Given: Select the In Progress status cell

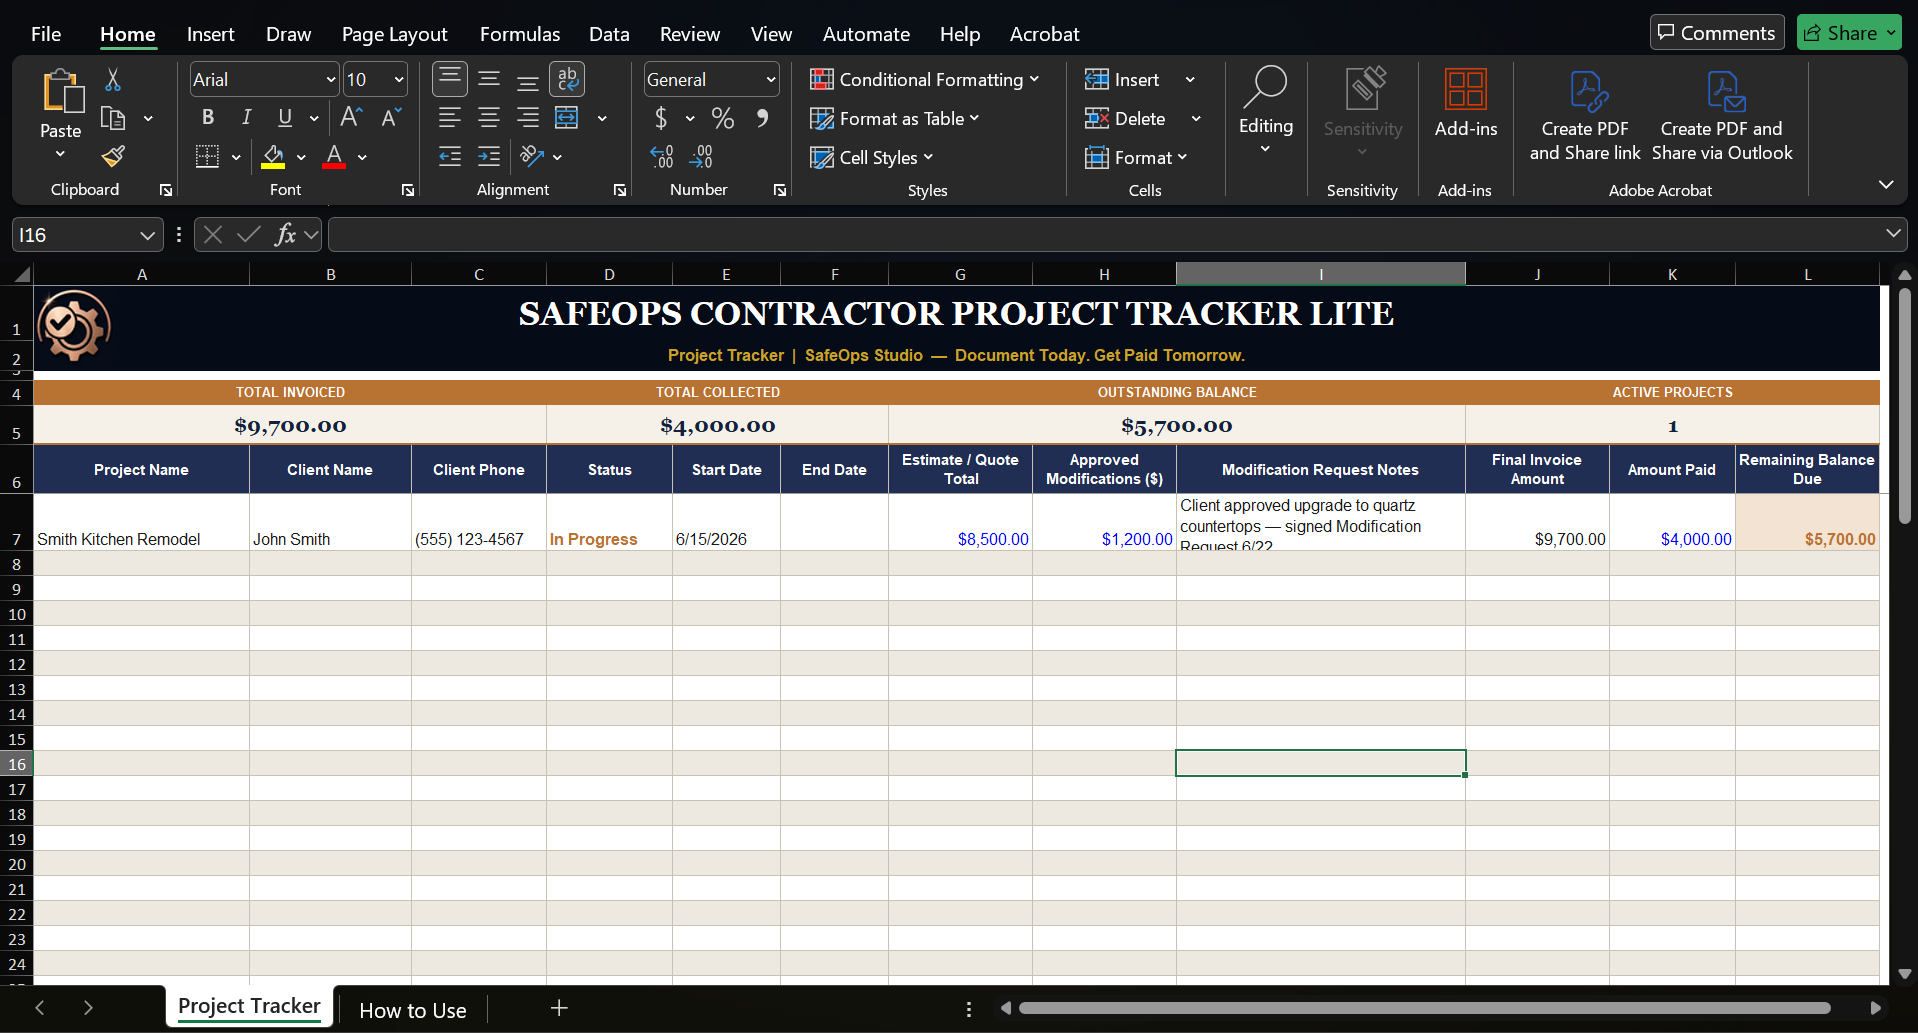Looking at the screenshot, I should (610, 522).
